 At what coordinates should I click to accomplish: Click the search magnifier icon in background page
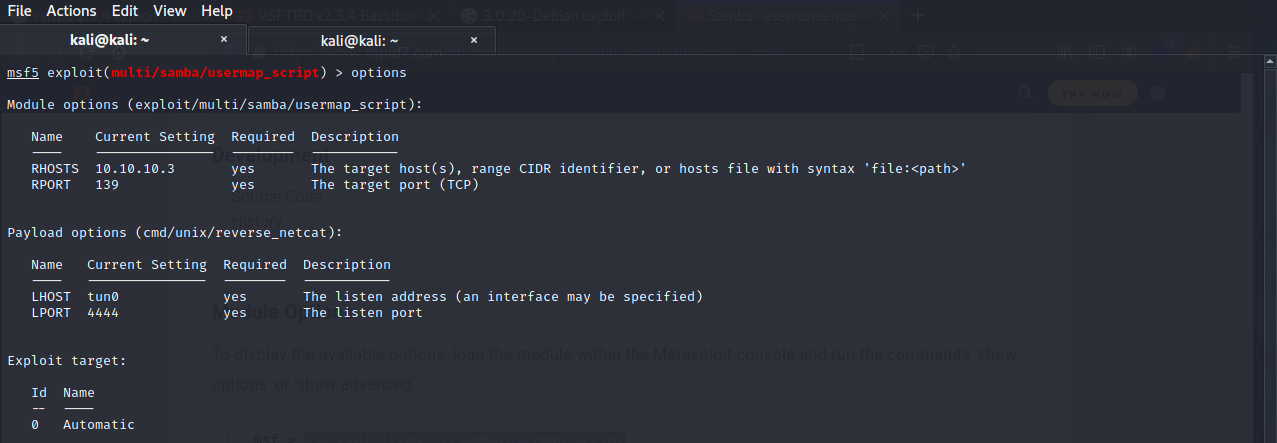[x=1024, y=93]
